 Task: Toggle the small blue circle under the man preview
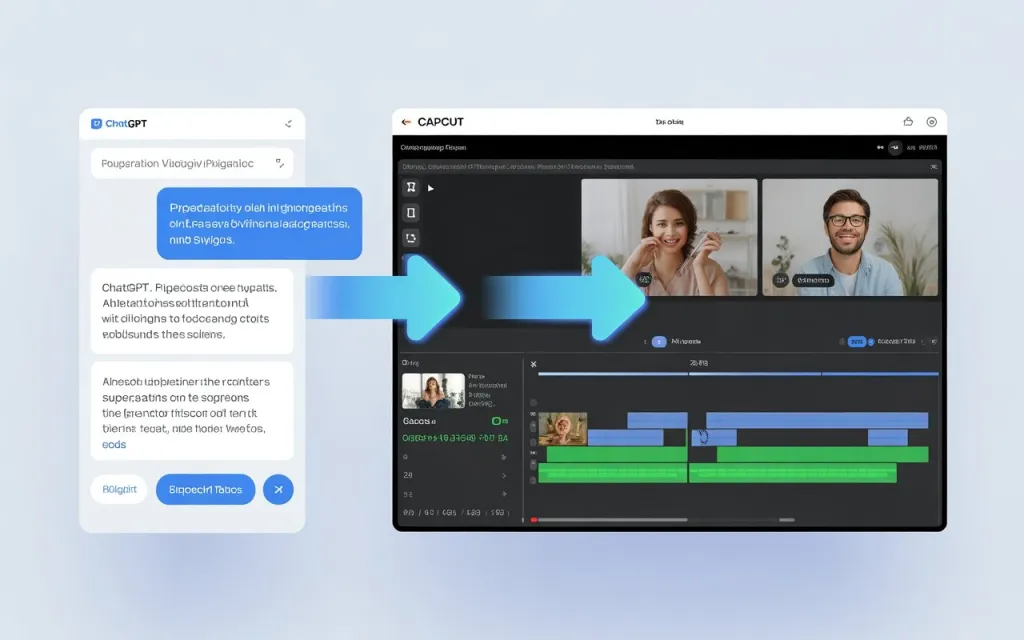[871, 342]
